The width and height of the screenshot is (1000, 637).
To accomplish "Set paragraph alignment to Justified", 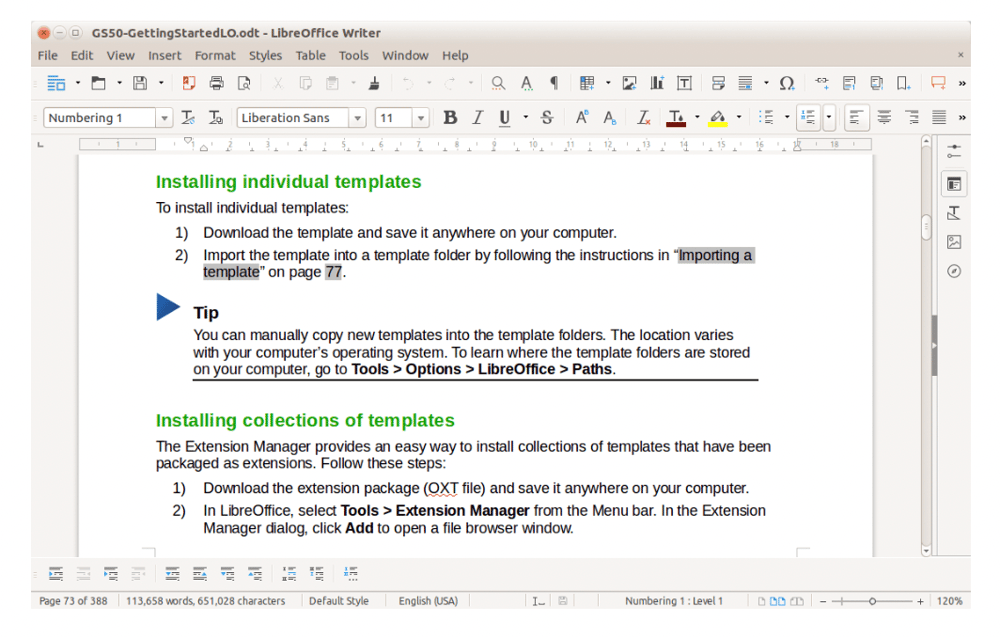I will pyautogui.click(x=939, y=117).
